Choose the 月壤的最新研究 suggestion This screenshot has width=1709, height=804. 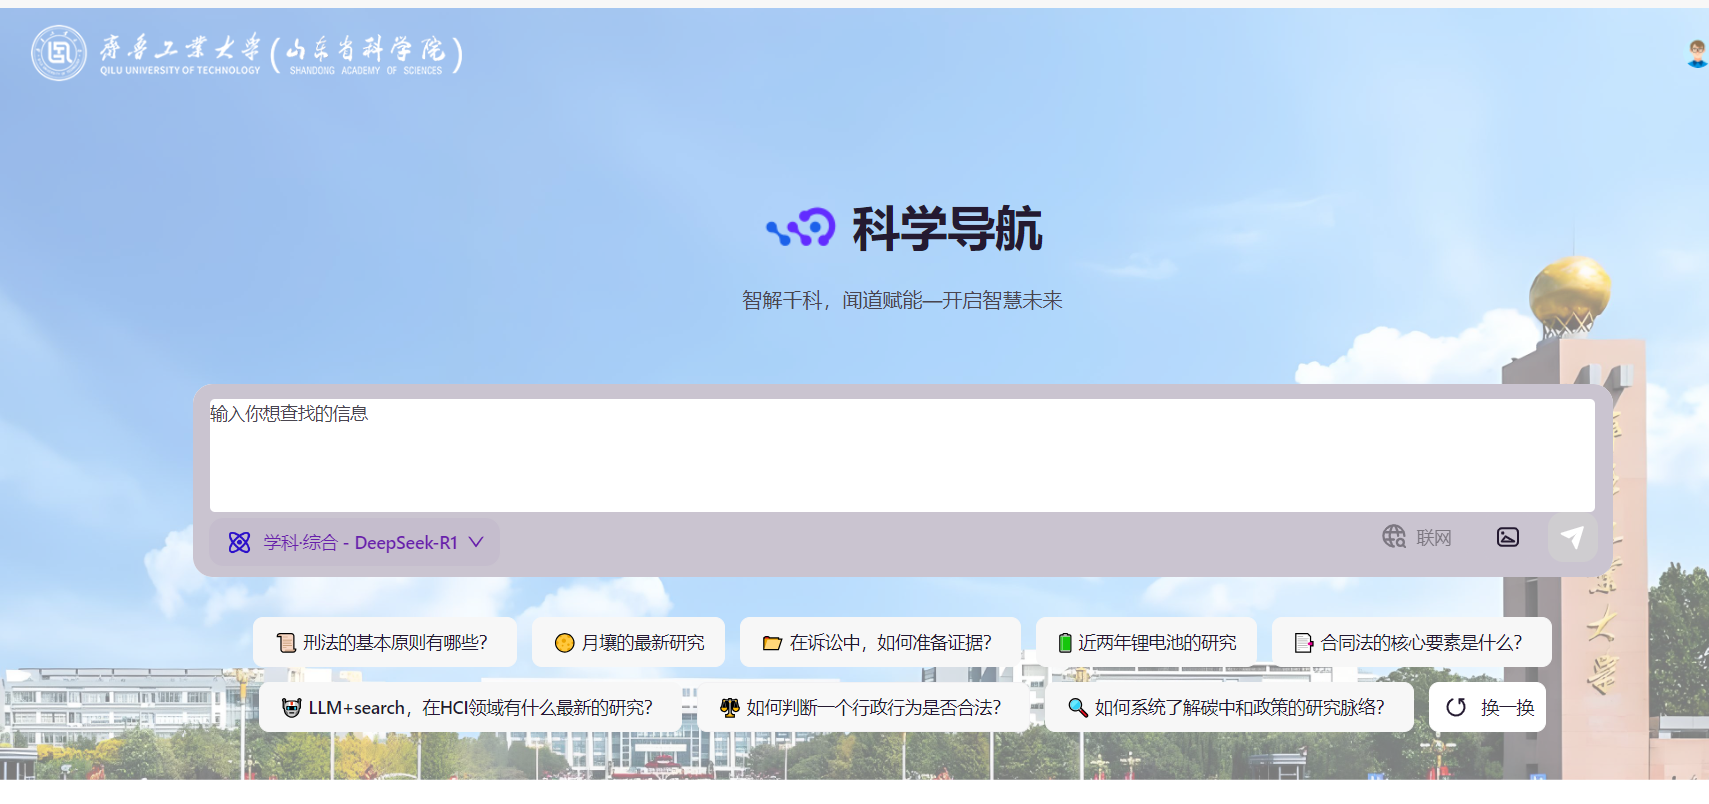[x=628, y=642]
